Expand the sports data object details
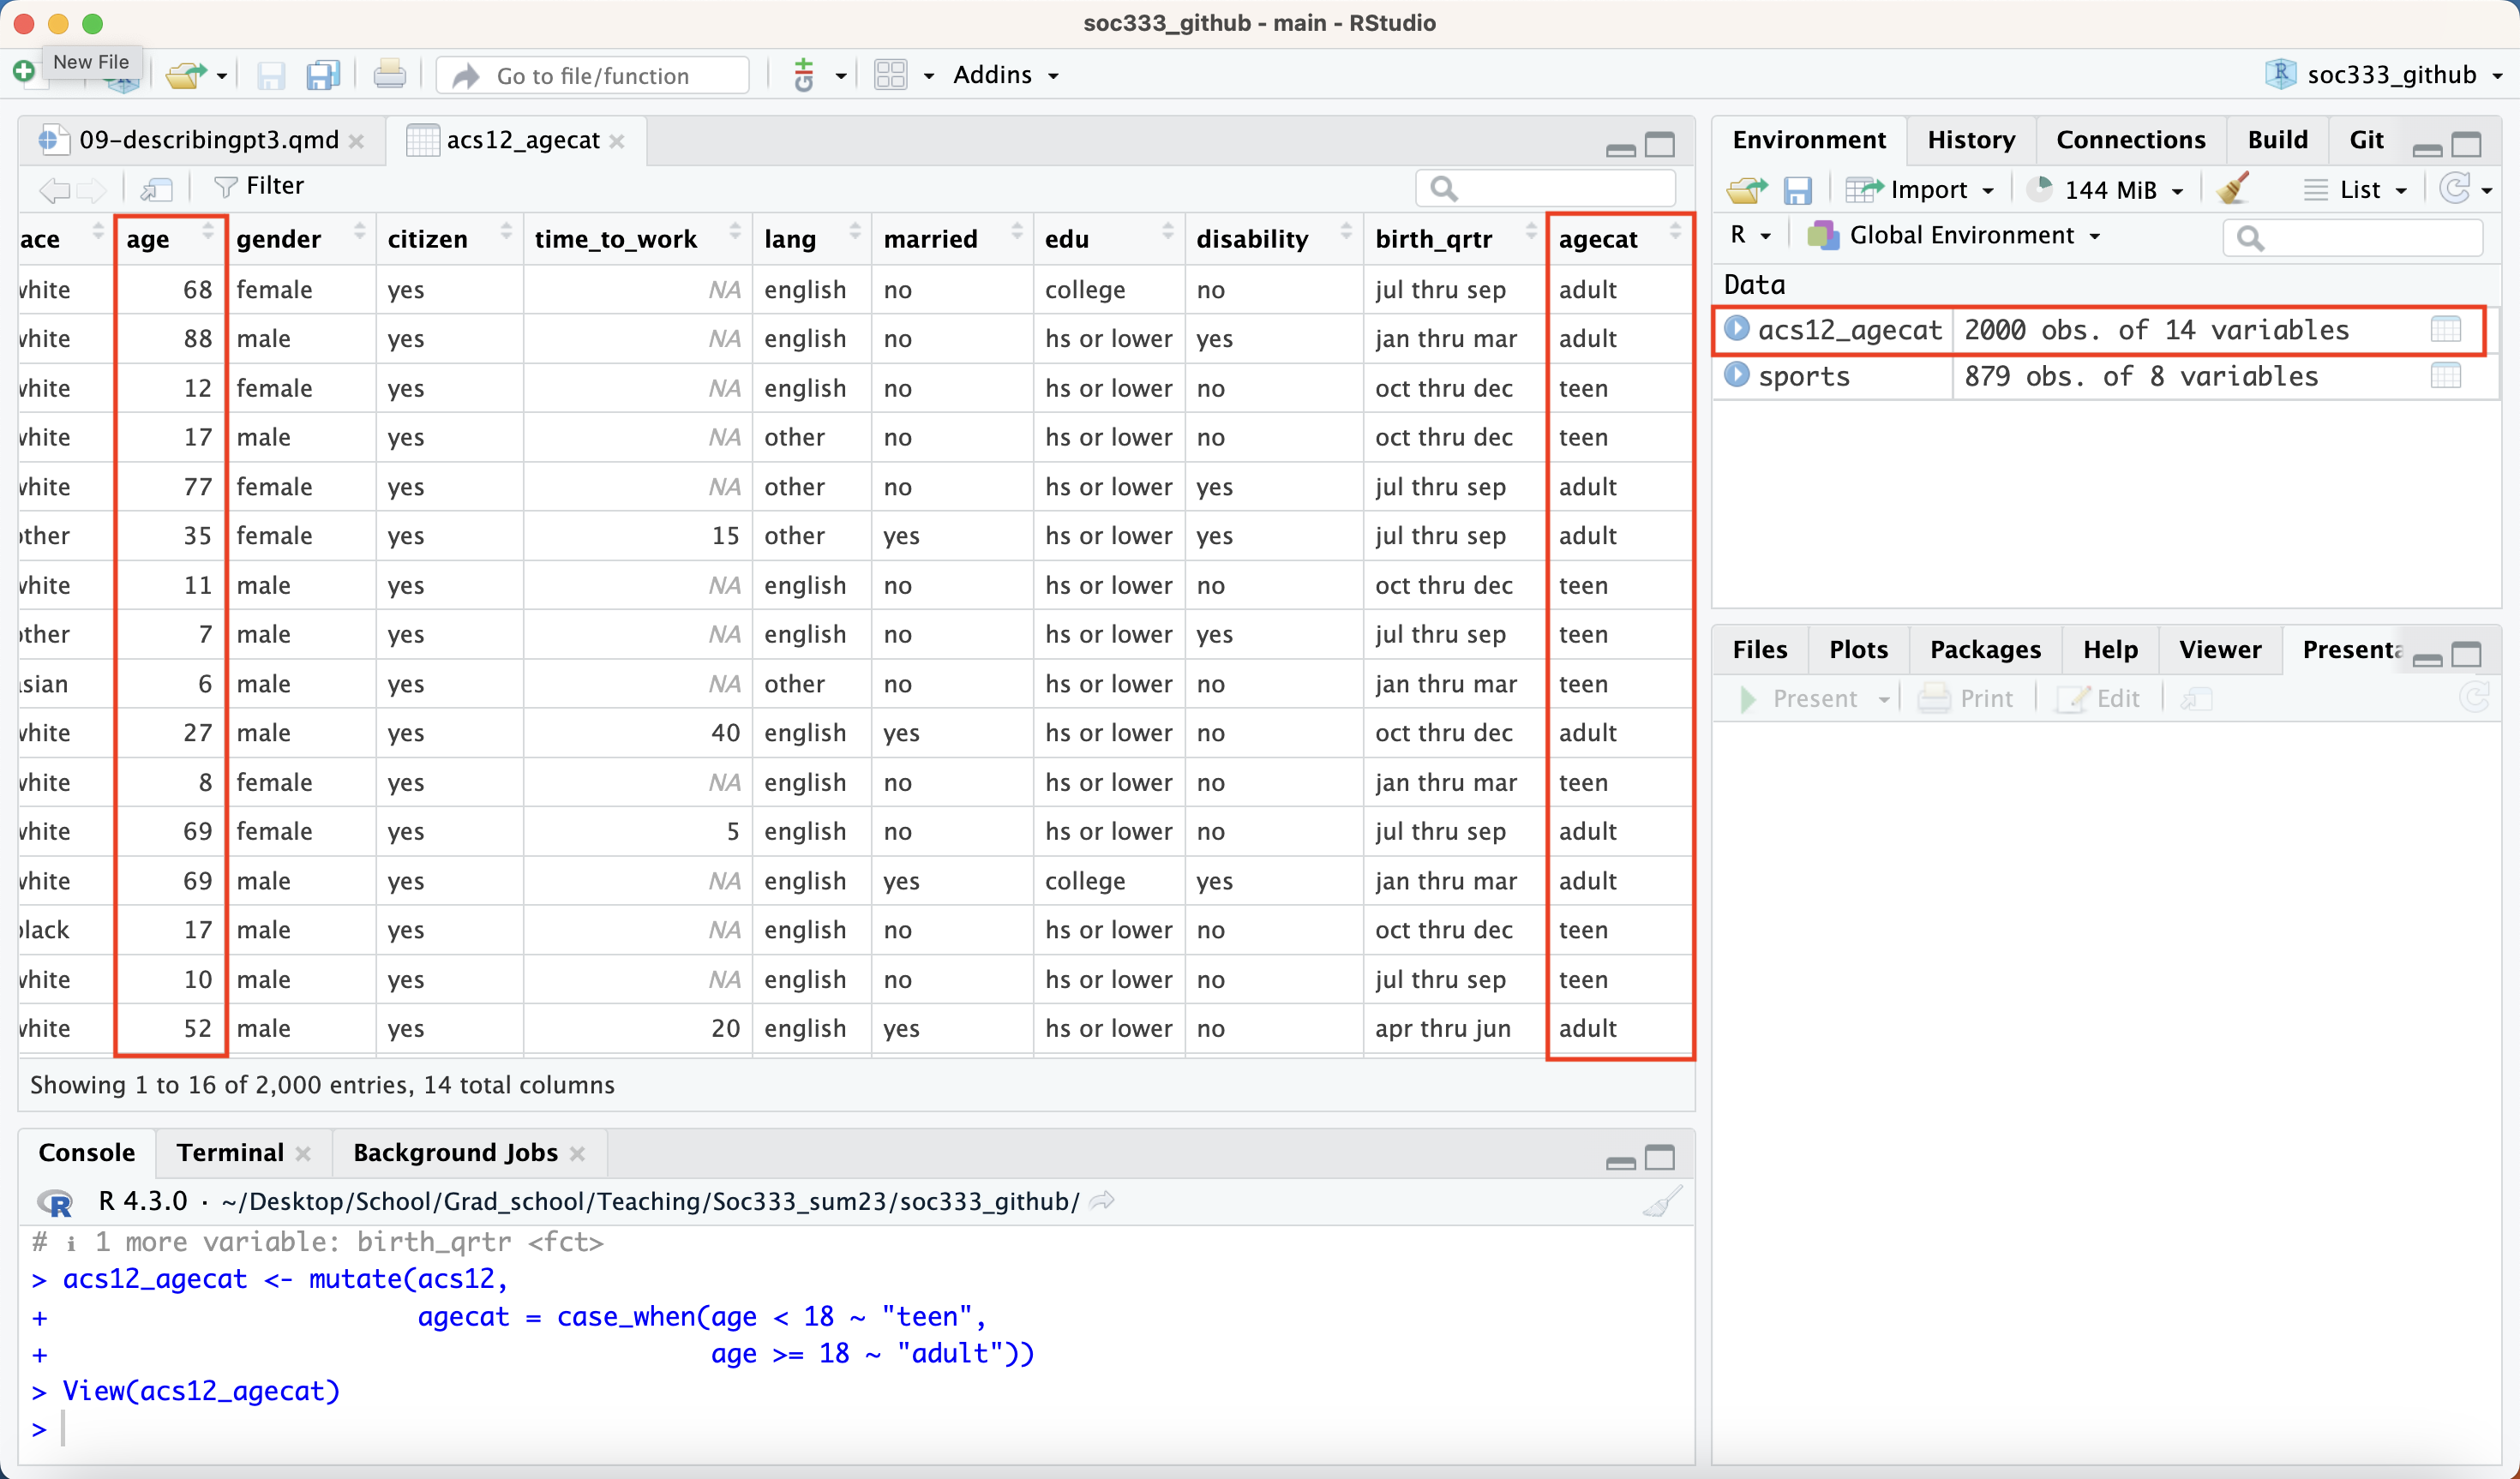 (1737, 376)
